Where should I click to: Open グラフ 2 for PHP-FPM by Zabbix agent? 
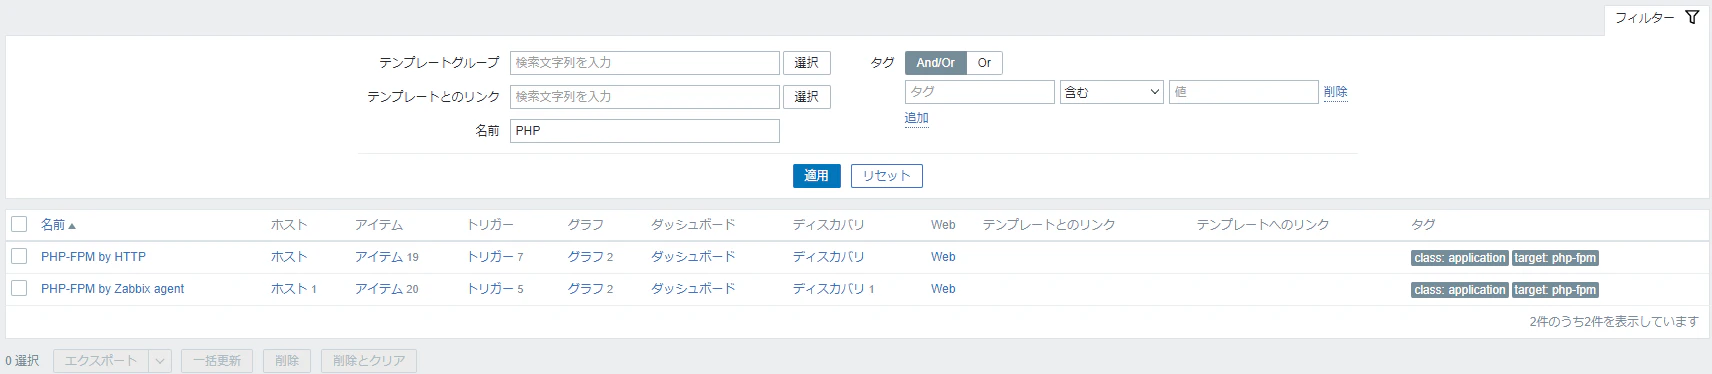click(590, 289)
